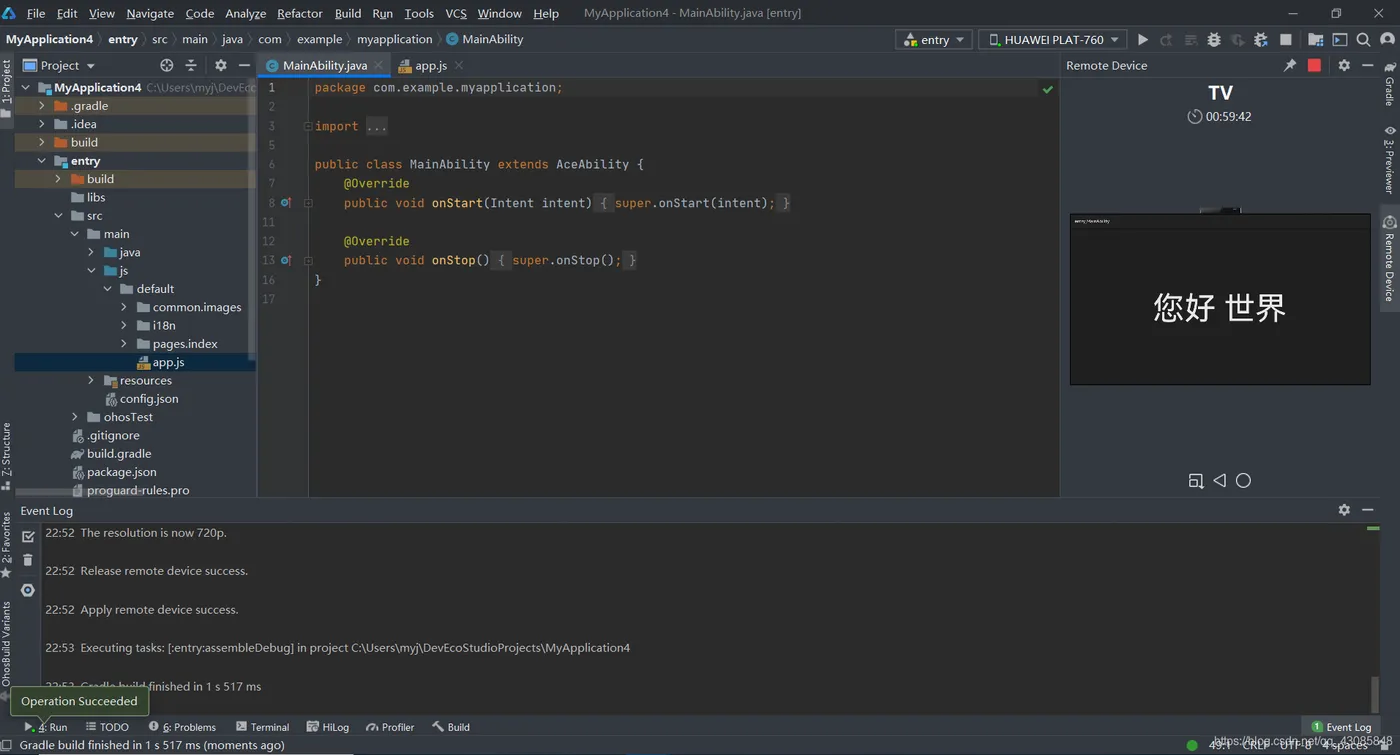Collapse the entry module node
This screenshot has width=1400, height=755.
click(42, 161)
